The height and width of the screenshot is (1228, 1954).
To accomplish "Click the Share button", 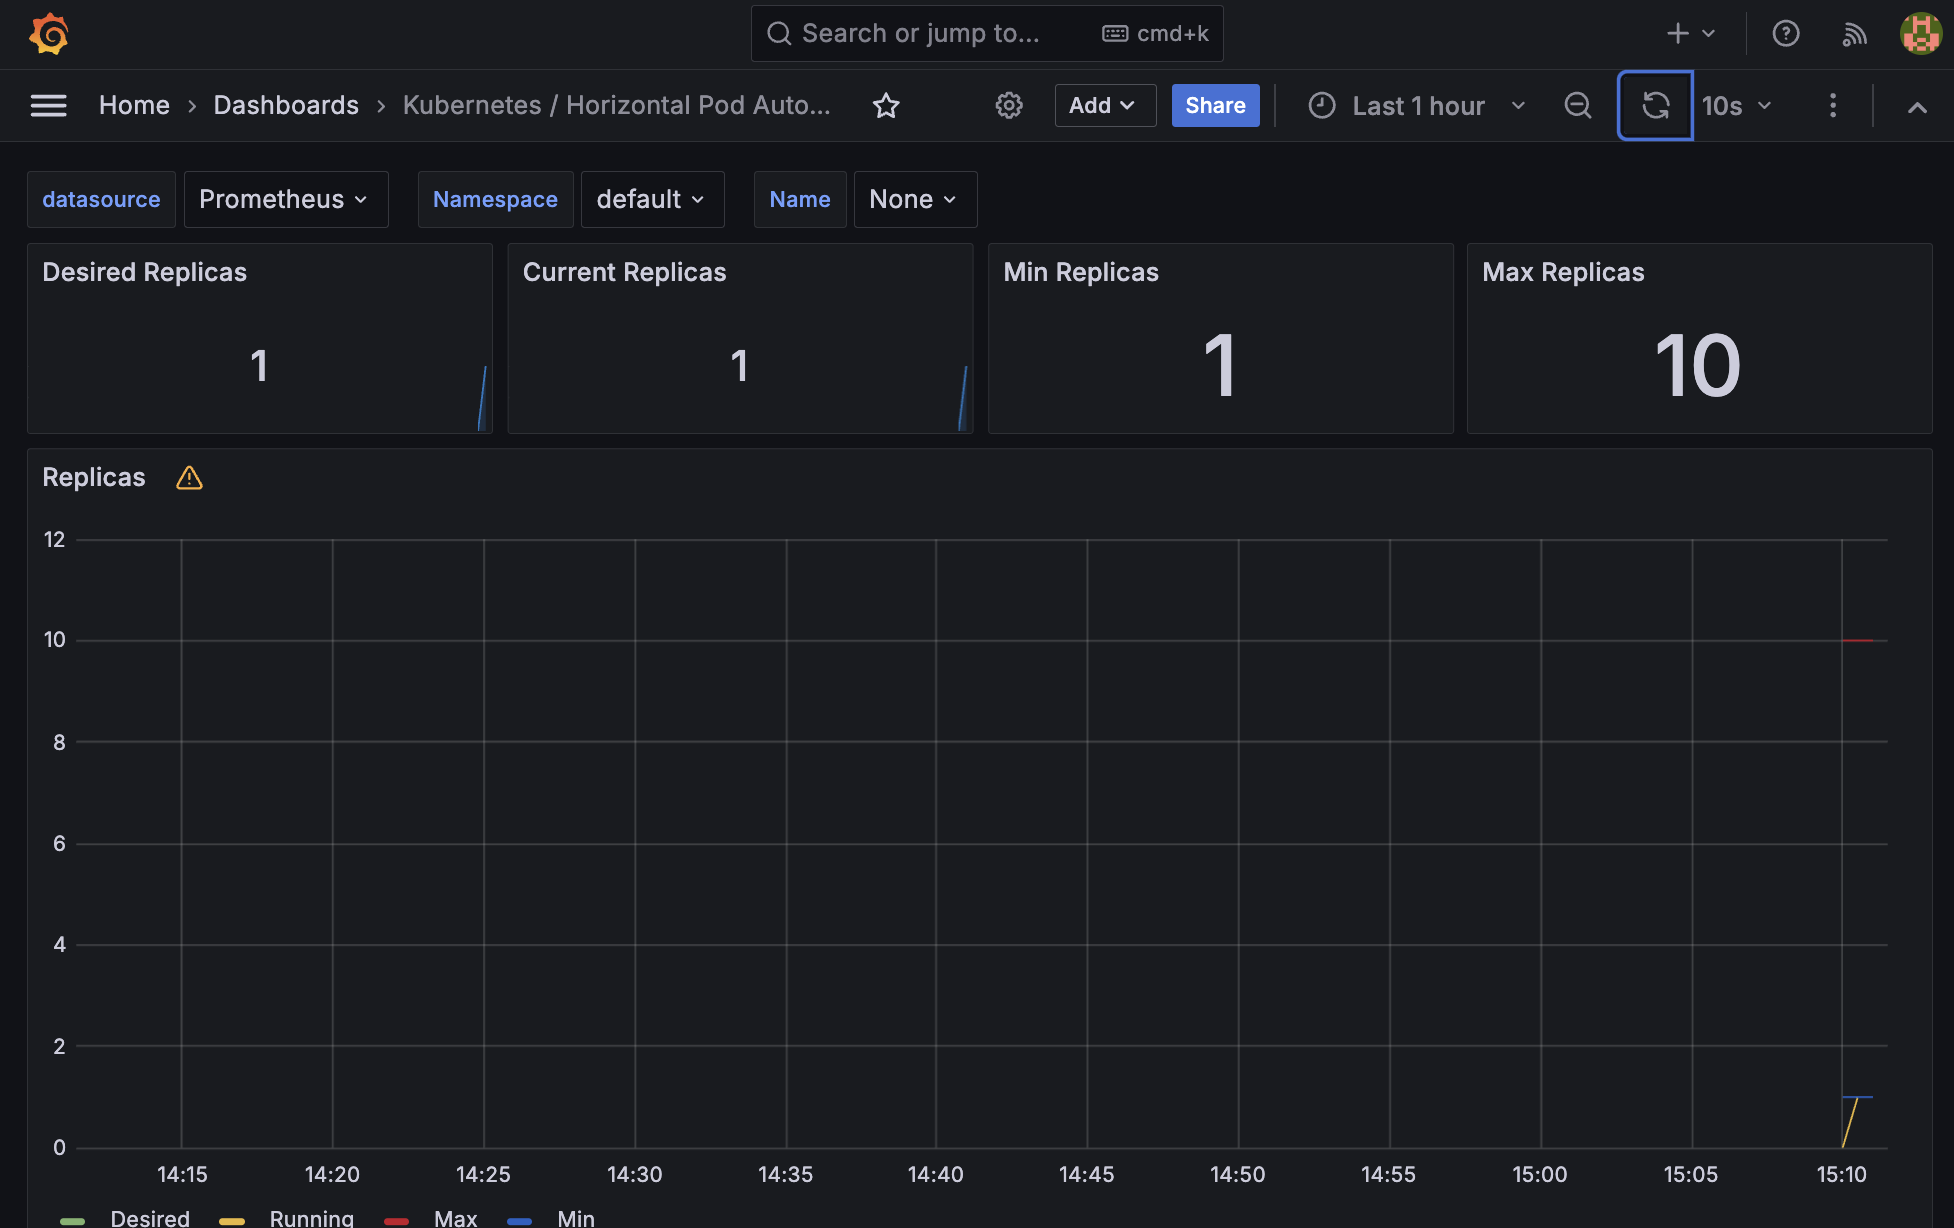I will [1214, 105].
